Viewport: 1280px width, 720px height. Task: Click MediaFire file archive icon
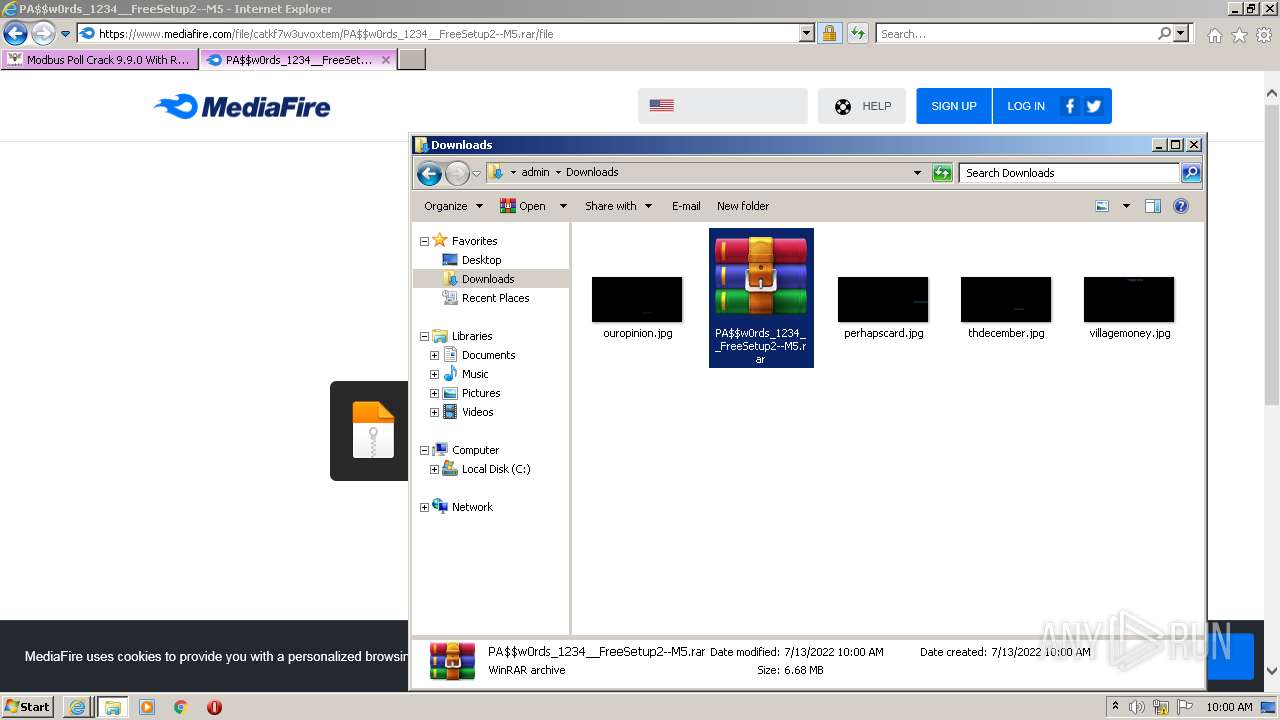click(x=373, y=430)
